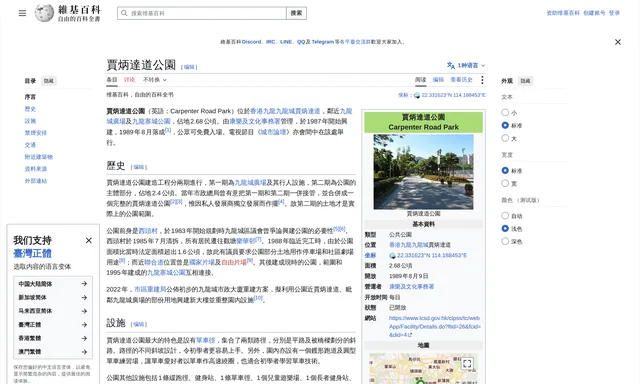640x384 pixels.
Task: Click the 市區重建局 link
Action: click(x=150, y=289)
